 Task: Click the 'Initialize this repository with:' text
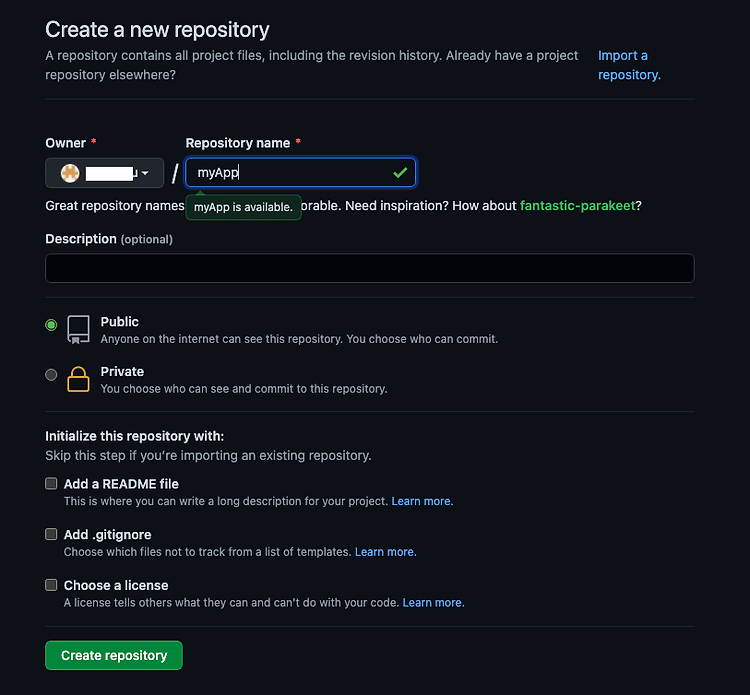[x=135, y=436]
